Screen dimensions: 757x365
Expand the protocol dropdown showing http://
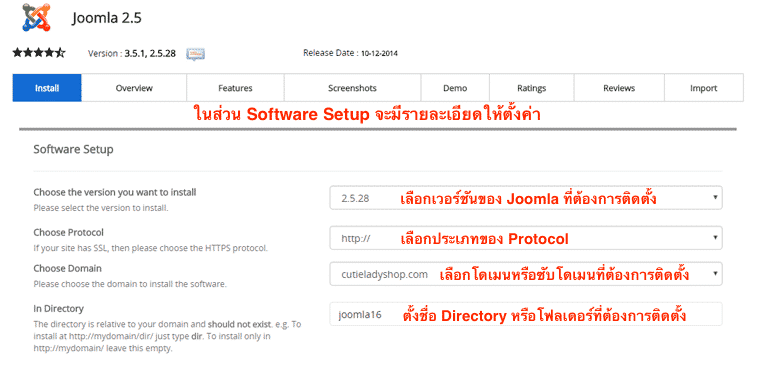[526, 238]
